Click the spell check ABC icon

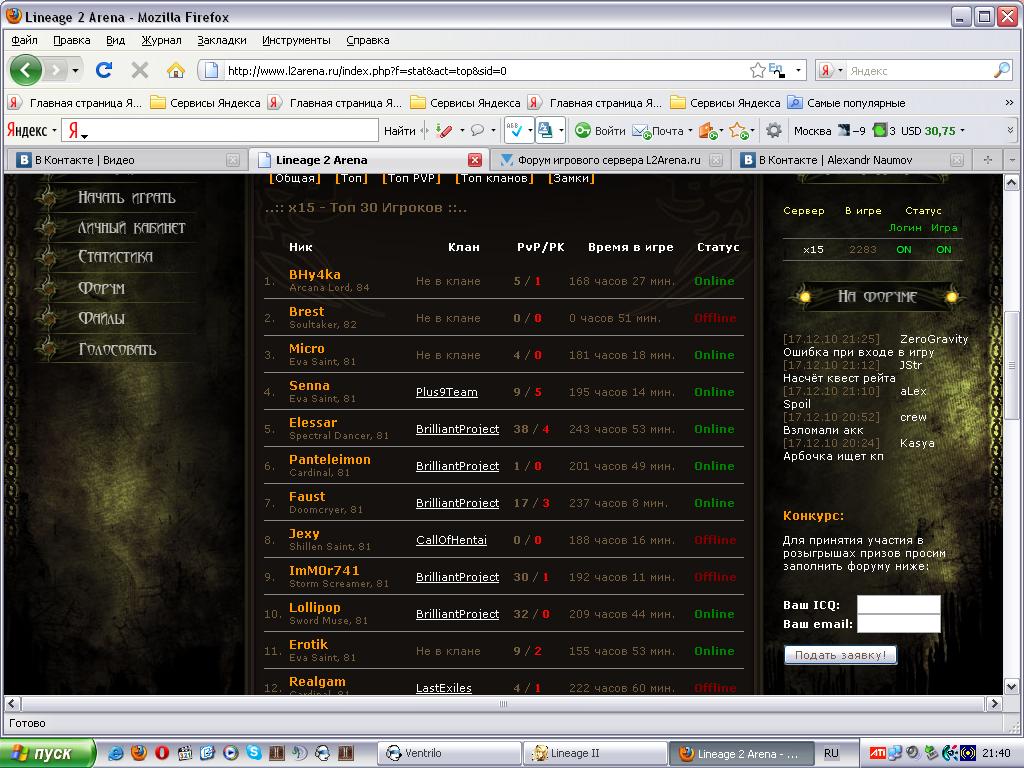pos(515,130)
